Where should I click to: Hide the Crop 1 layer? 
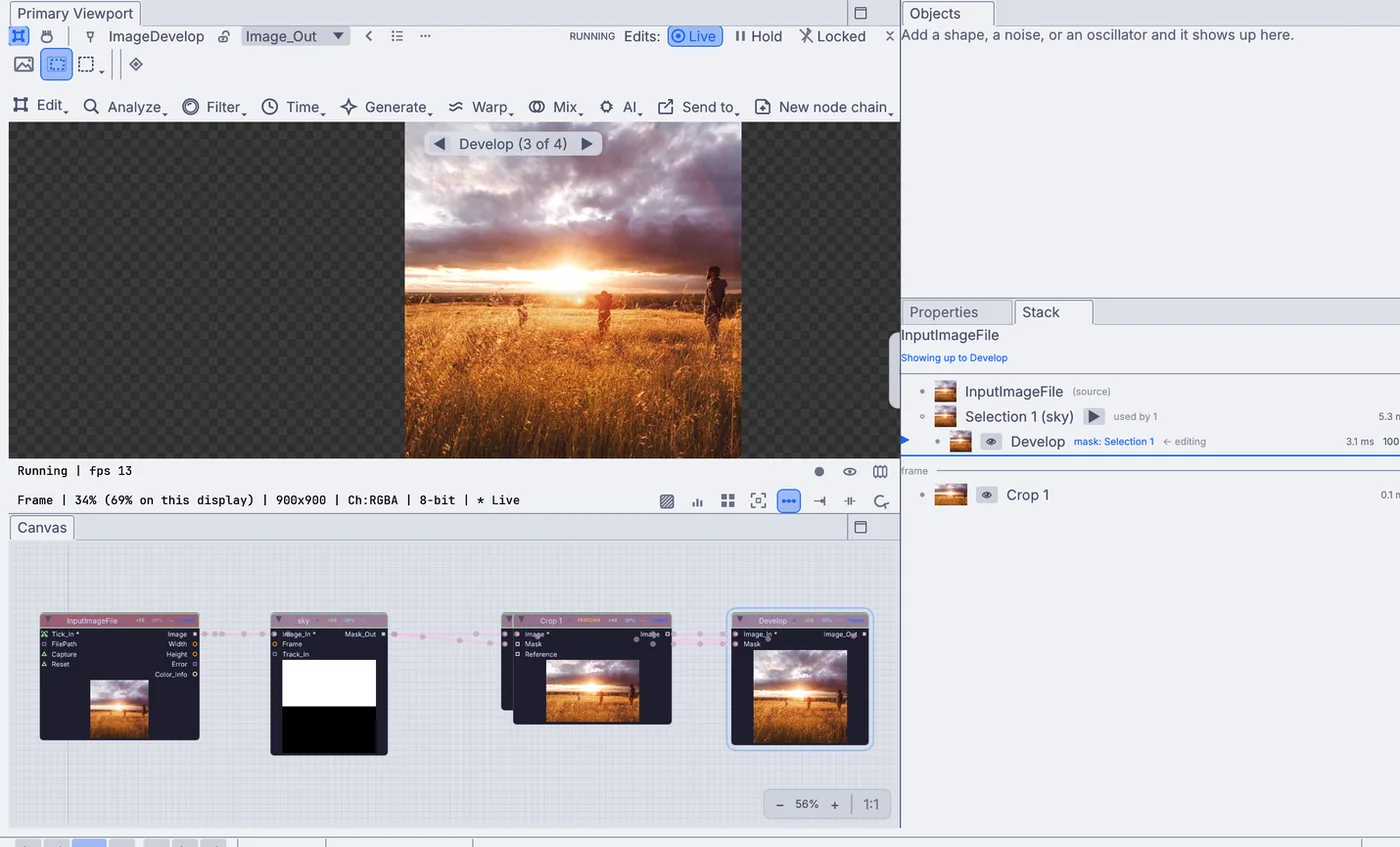point(987,495)
